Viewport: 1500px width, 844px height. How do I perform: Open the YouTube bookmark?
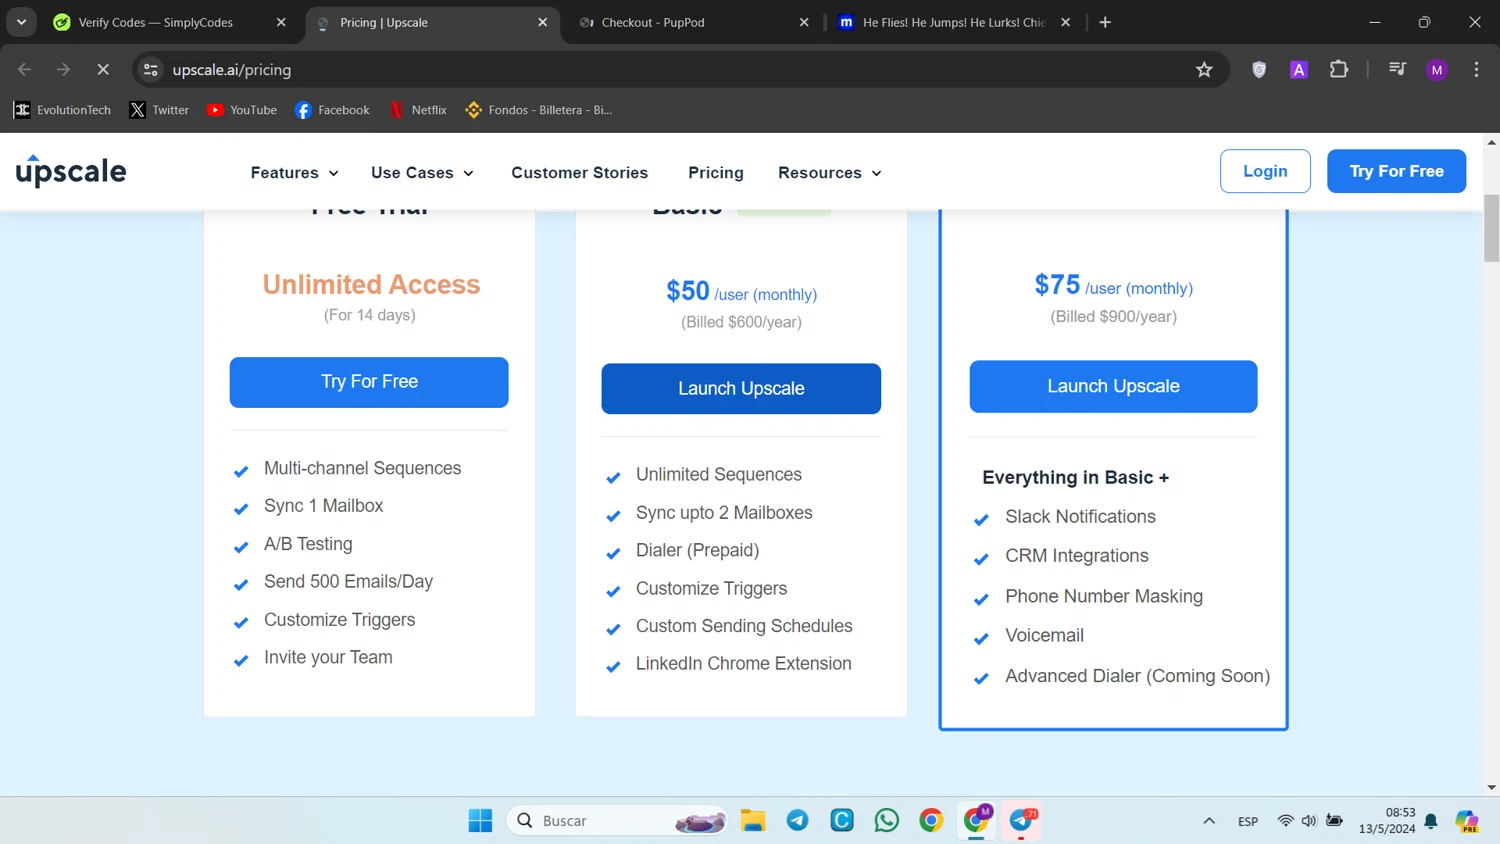[241, 110]
